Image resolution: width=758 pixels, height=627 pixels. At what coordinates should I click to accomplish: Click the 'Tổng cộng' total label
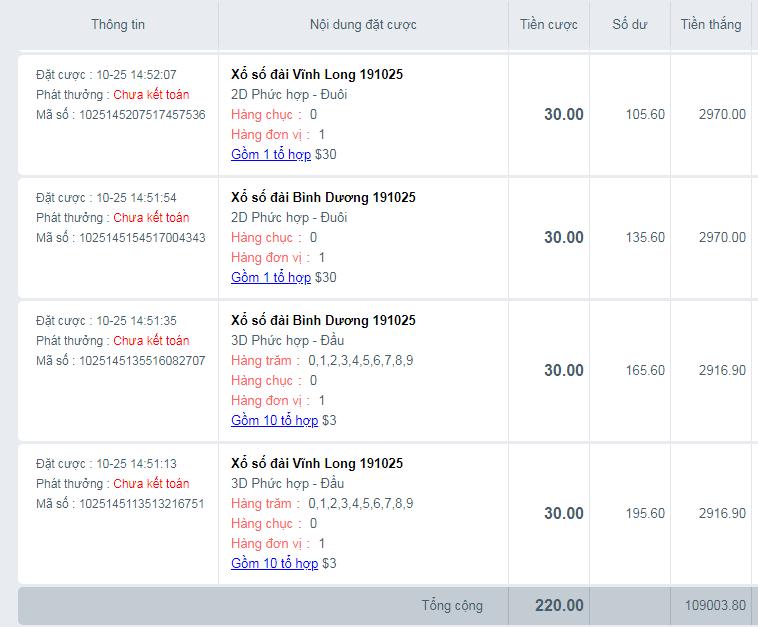452,606
